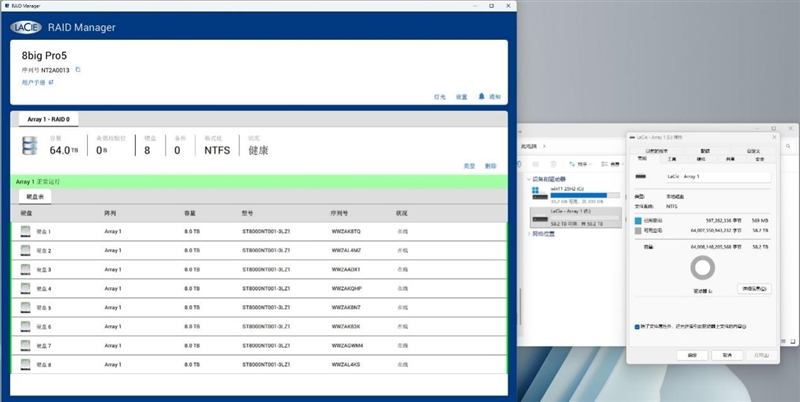This screenshot has height=402, width=800.
Task: Copy the serial number NT2A0013 using the copy icon
Action: [78, 70]
